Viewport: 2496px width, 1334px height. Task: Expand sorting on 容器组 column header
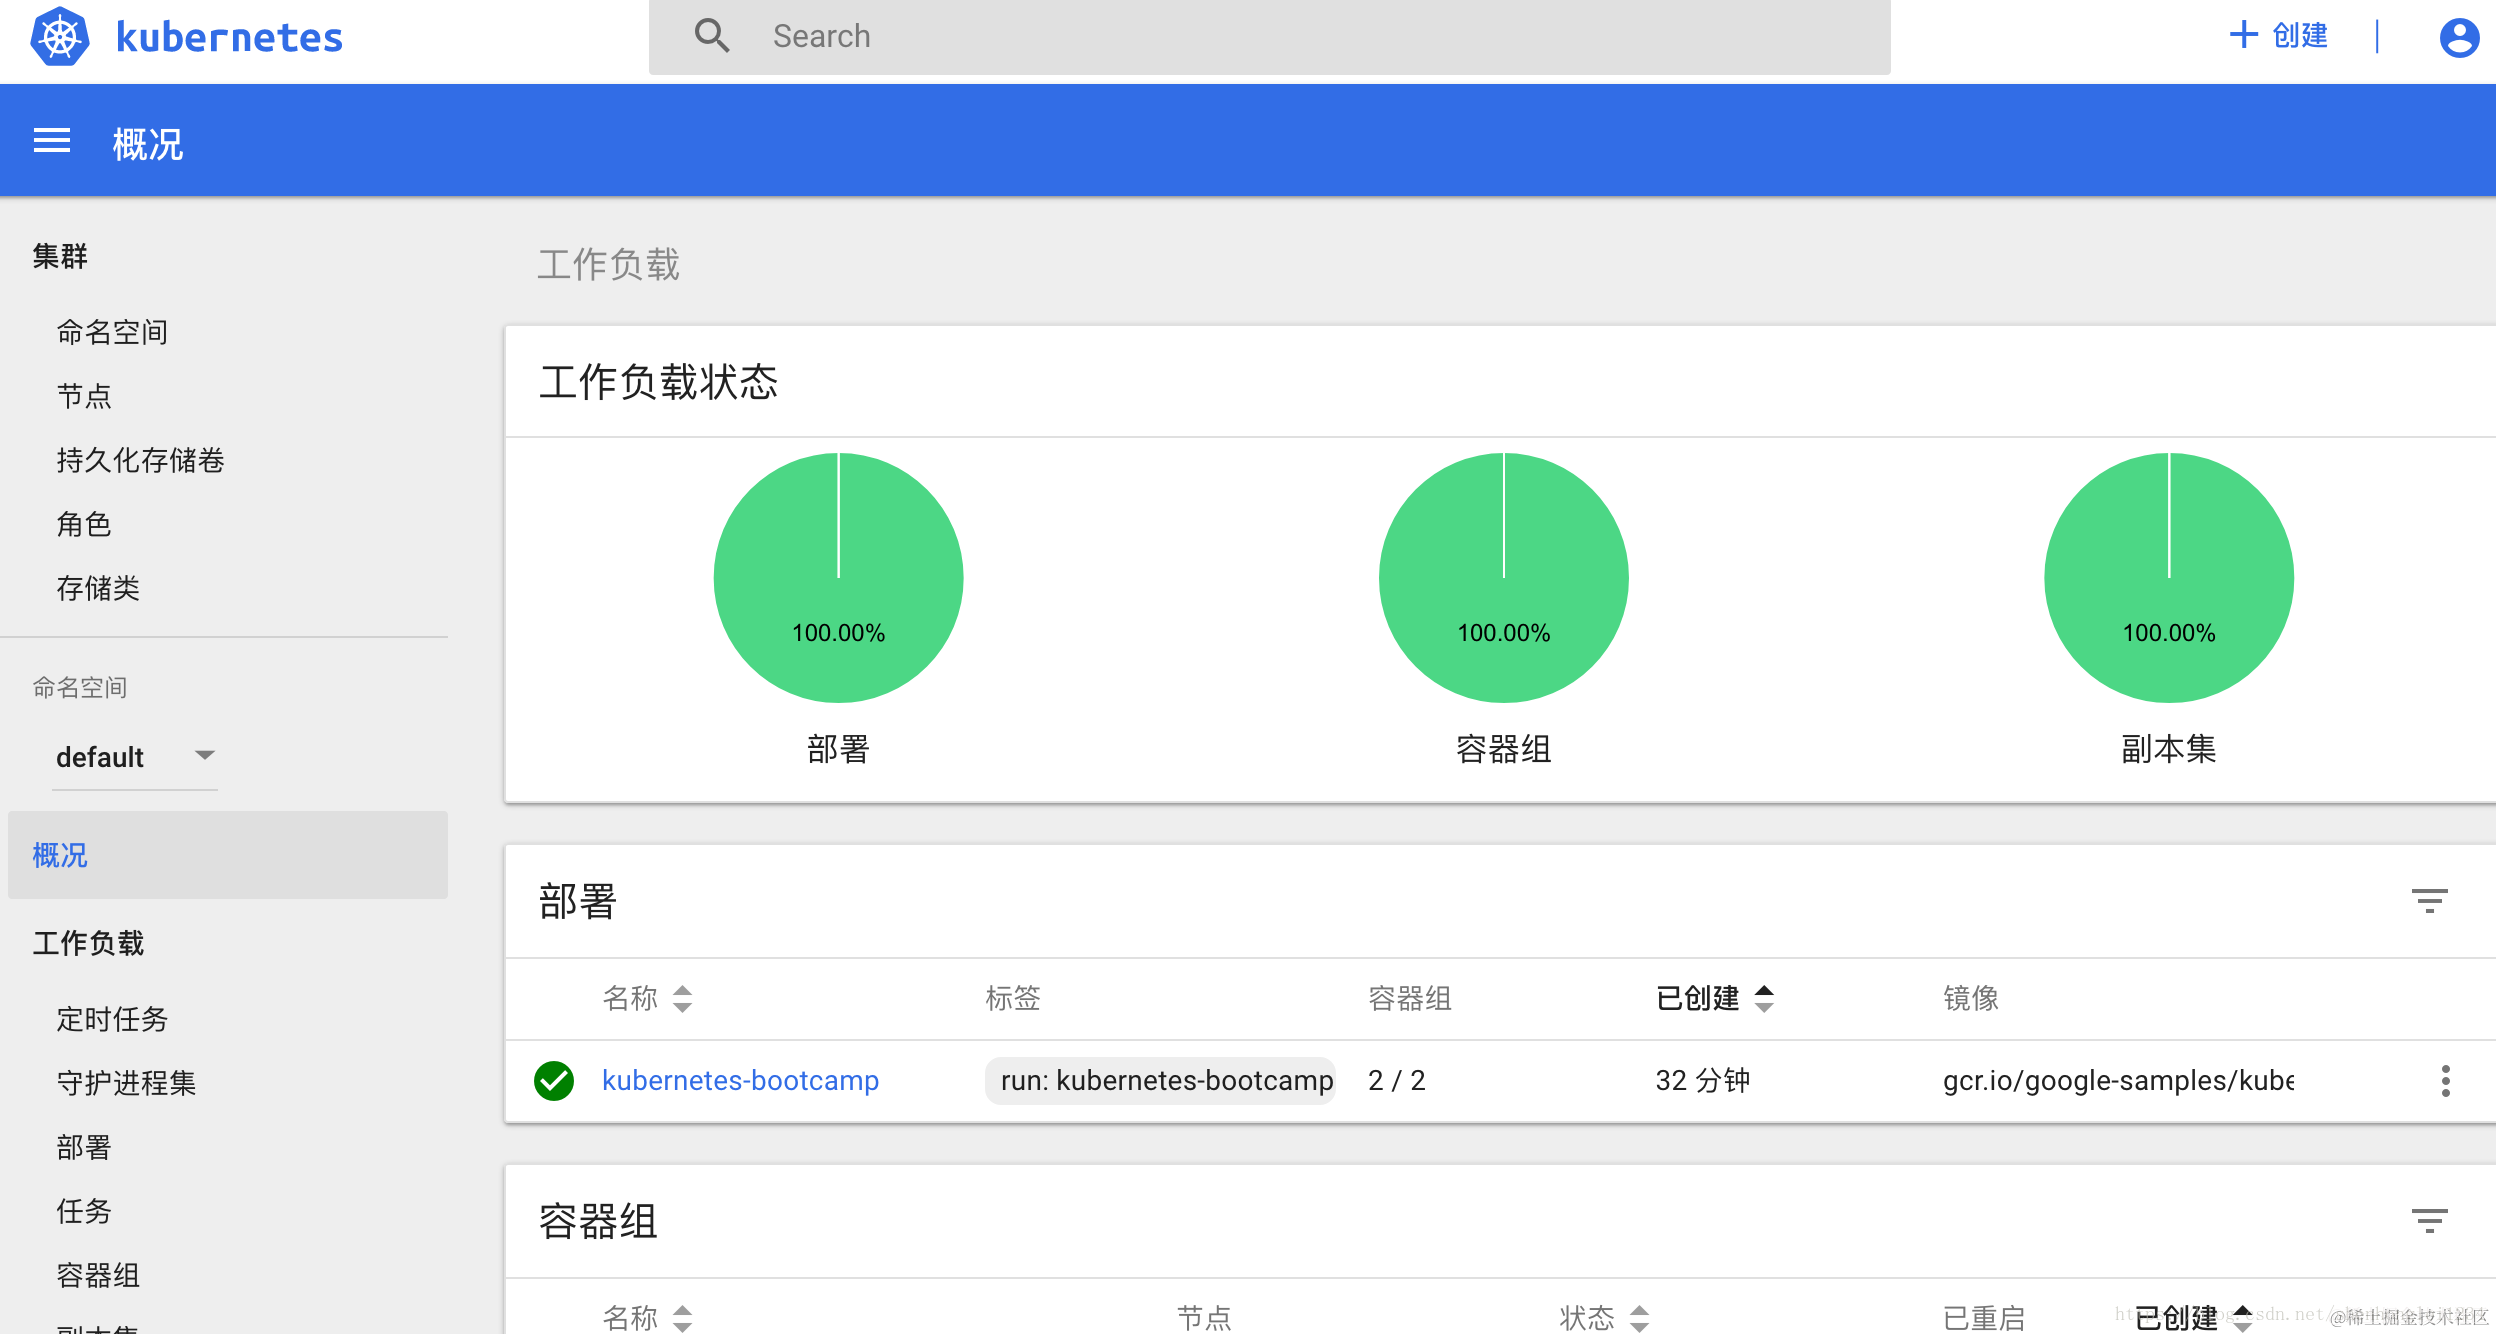pyautogui.click(x=1410, y=999)
